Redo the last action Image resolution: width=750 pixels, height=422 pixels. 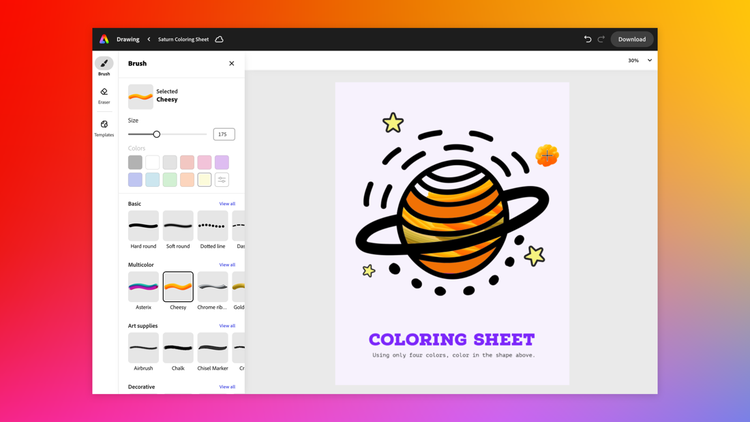click(601, 39)
